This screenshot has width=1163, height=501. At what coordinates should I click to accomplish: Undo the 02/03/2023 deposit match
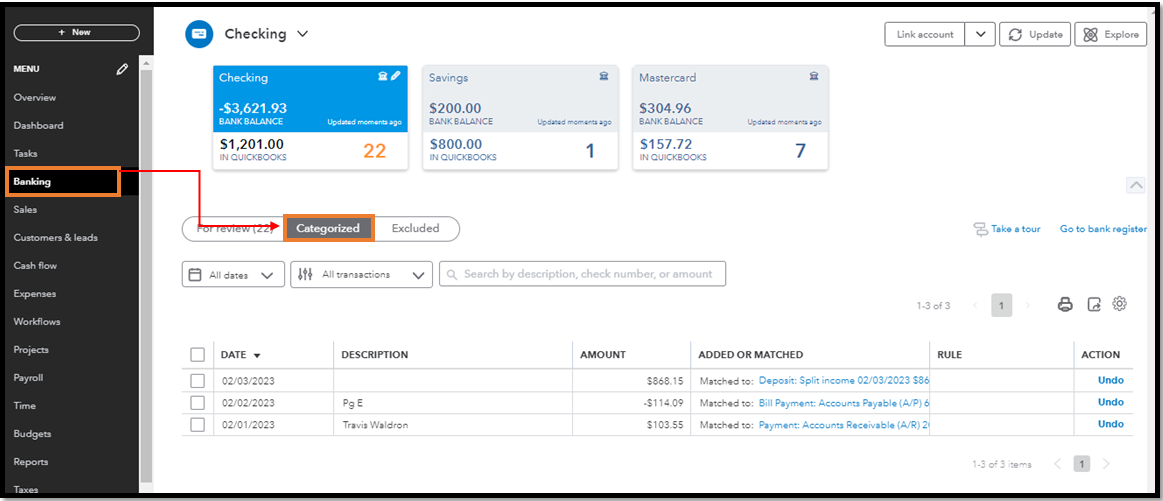click(x=1111, y=380)
